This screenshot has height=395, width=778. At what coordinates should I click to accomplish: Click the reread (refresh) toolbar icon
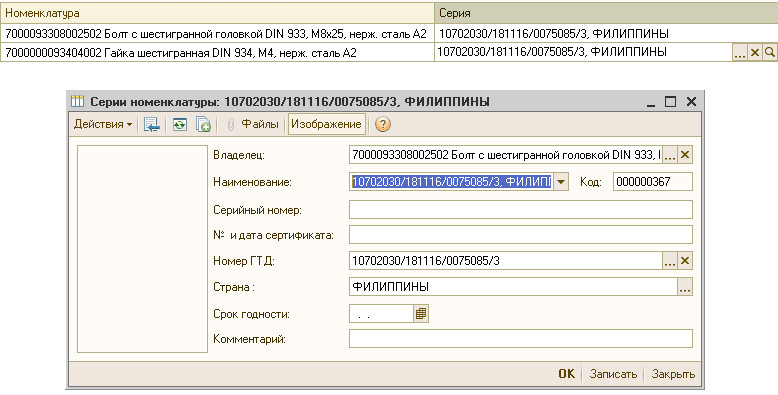coord(180,125)
